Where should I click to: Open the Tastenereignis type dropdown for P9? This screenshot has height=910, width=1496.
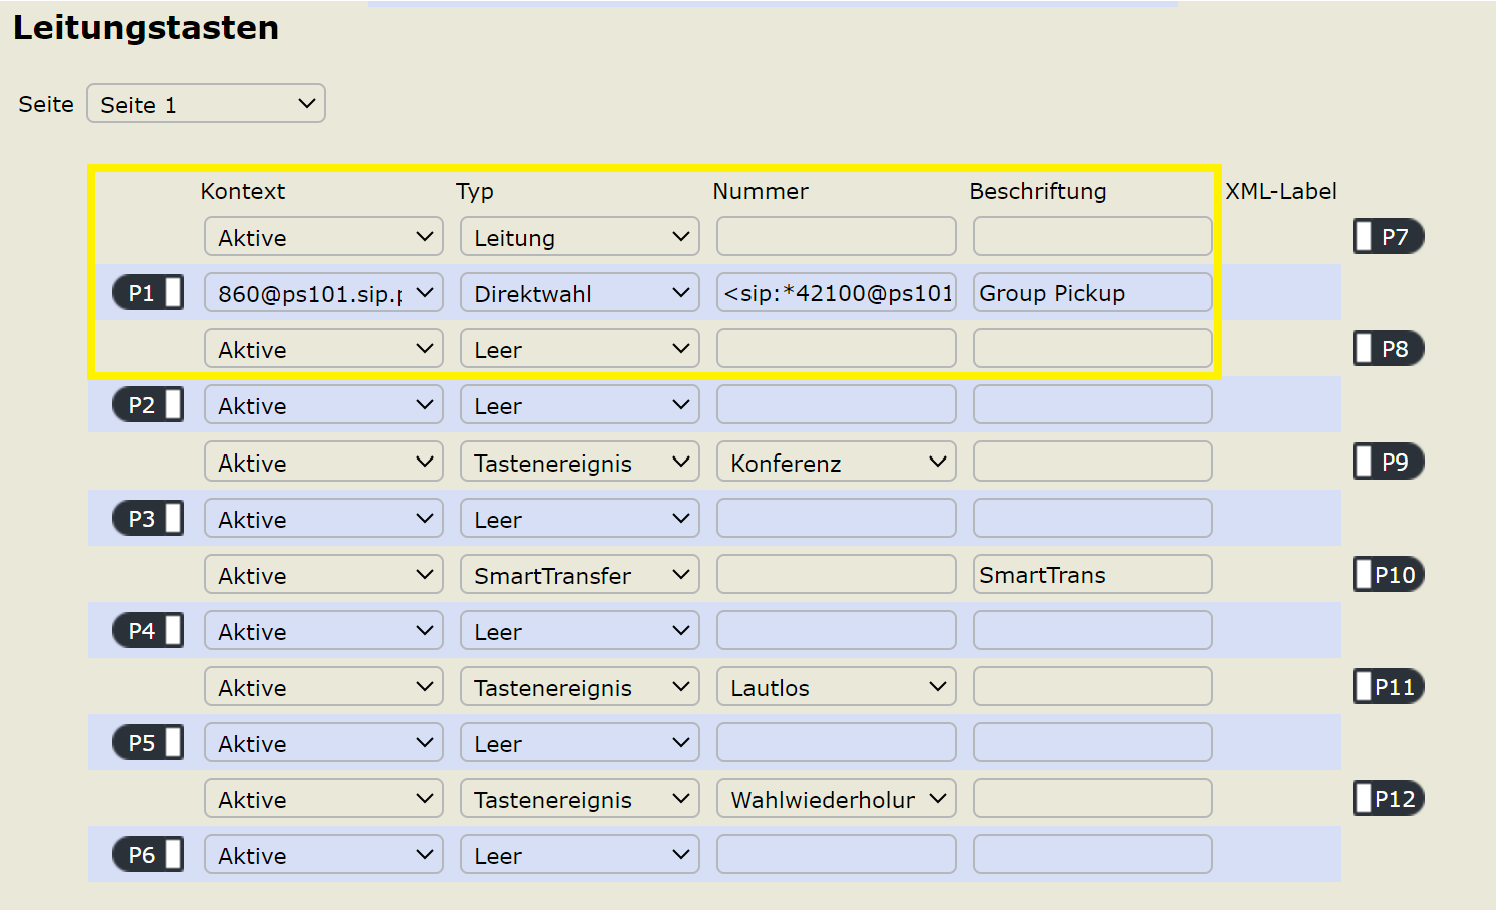[580, 462]
